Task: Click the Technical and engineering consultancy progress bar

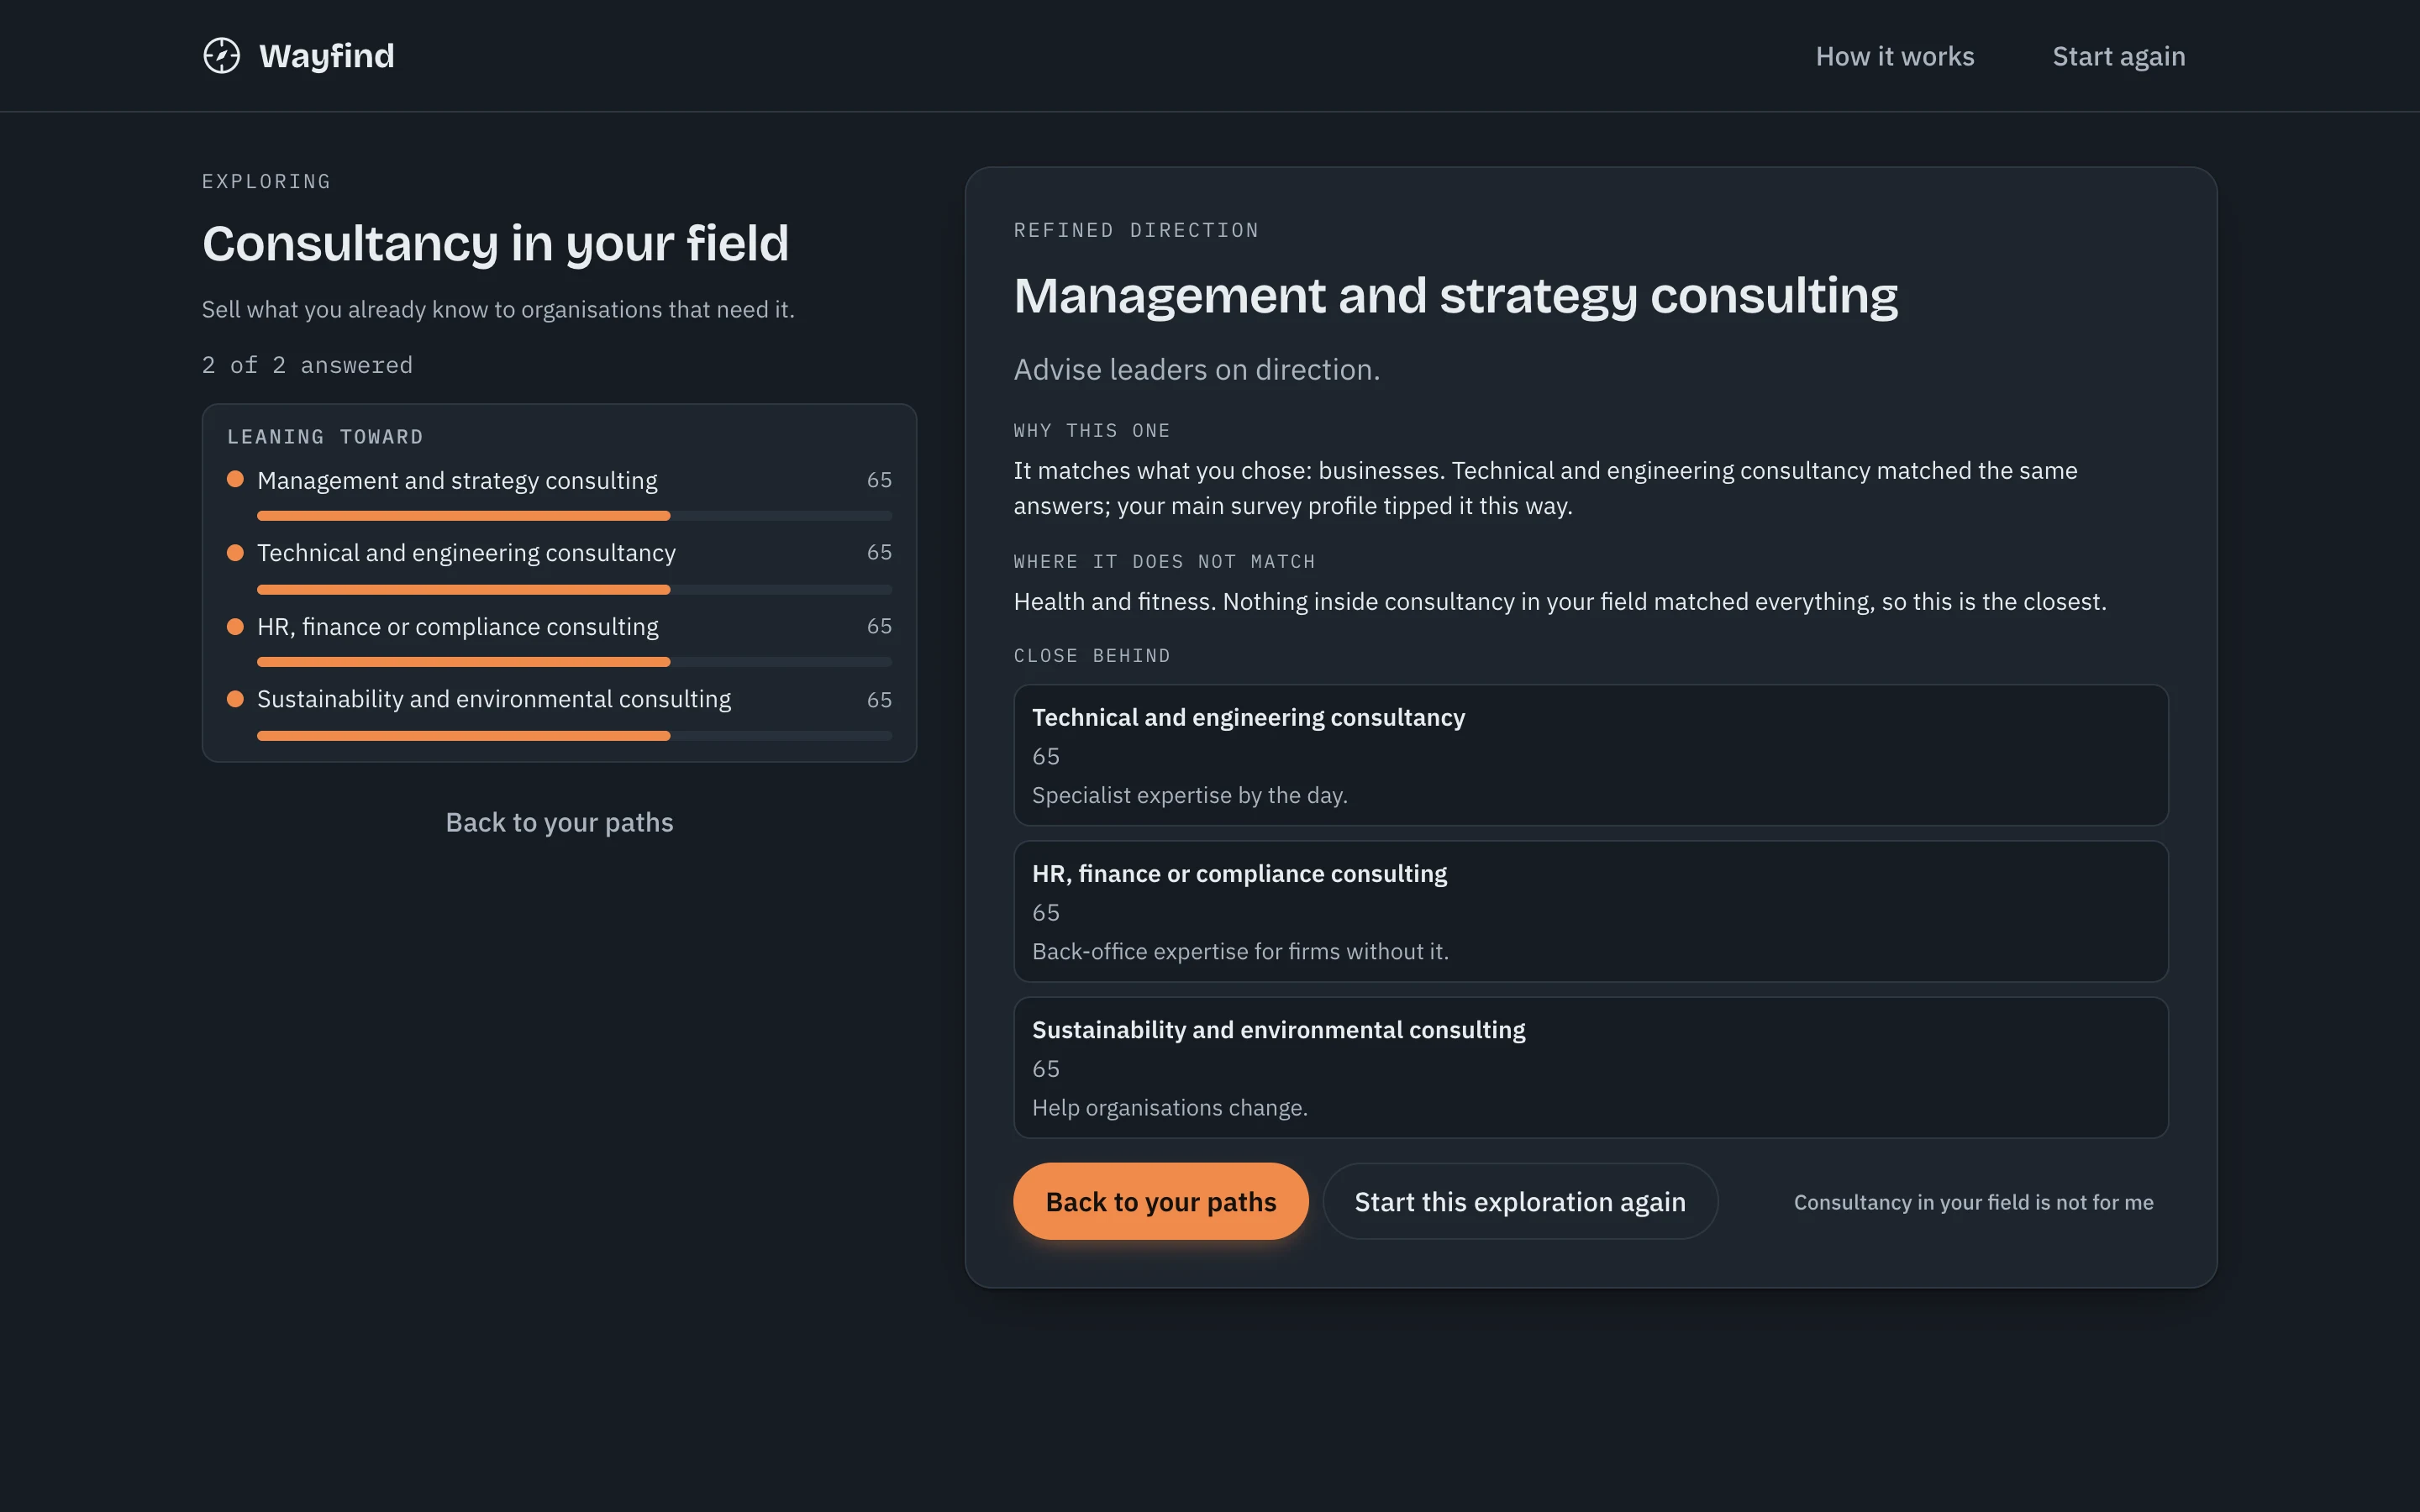Action: click(574, 589)
